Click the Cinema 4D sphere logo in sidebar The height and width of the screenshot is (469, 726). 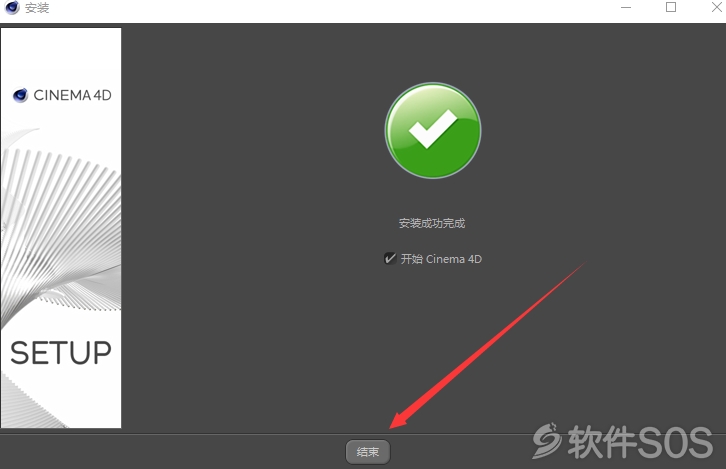click(x=20, y=95)
